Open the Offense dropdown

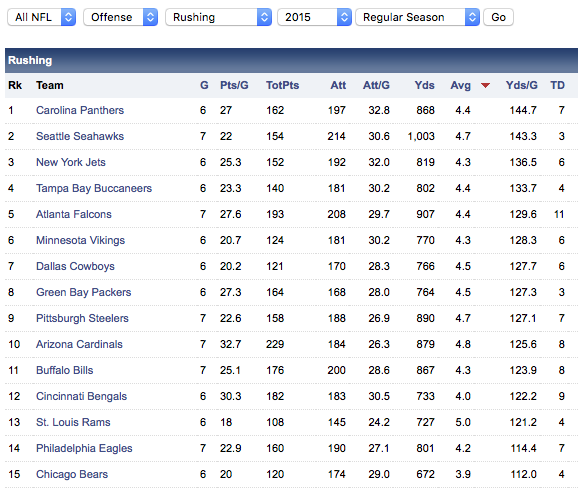[121, 17]
